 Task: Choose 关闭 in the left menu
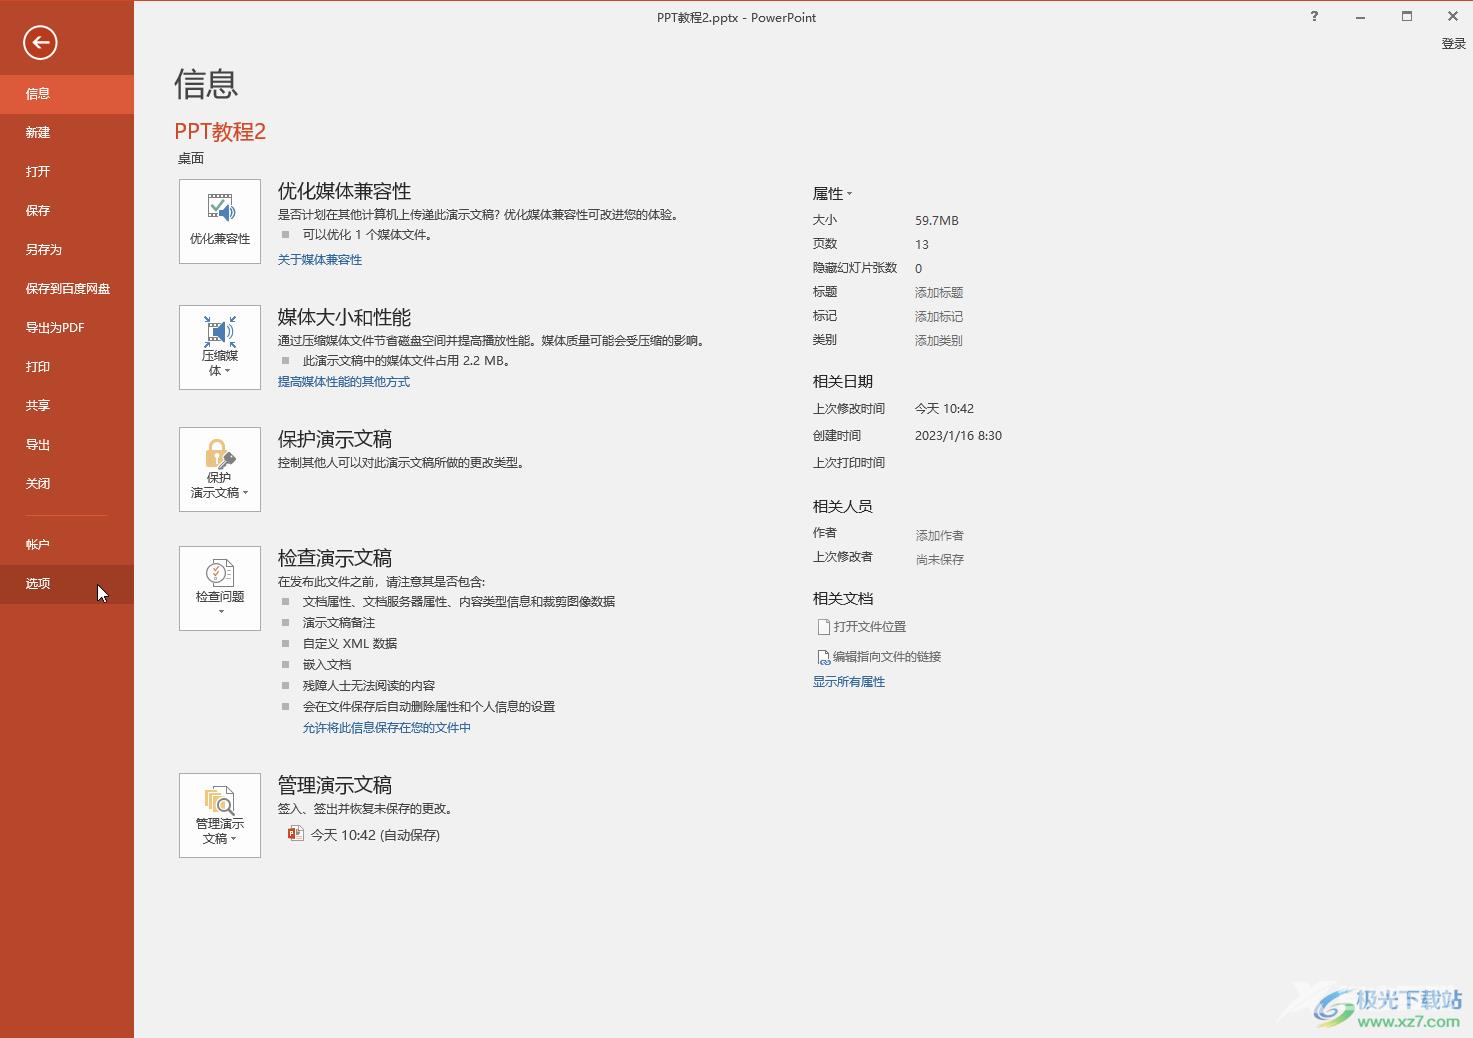coord(67,484)
